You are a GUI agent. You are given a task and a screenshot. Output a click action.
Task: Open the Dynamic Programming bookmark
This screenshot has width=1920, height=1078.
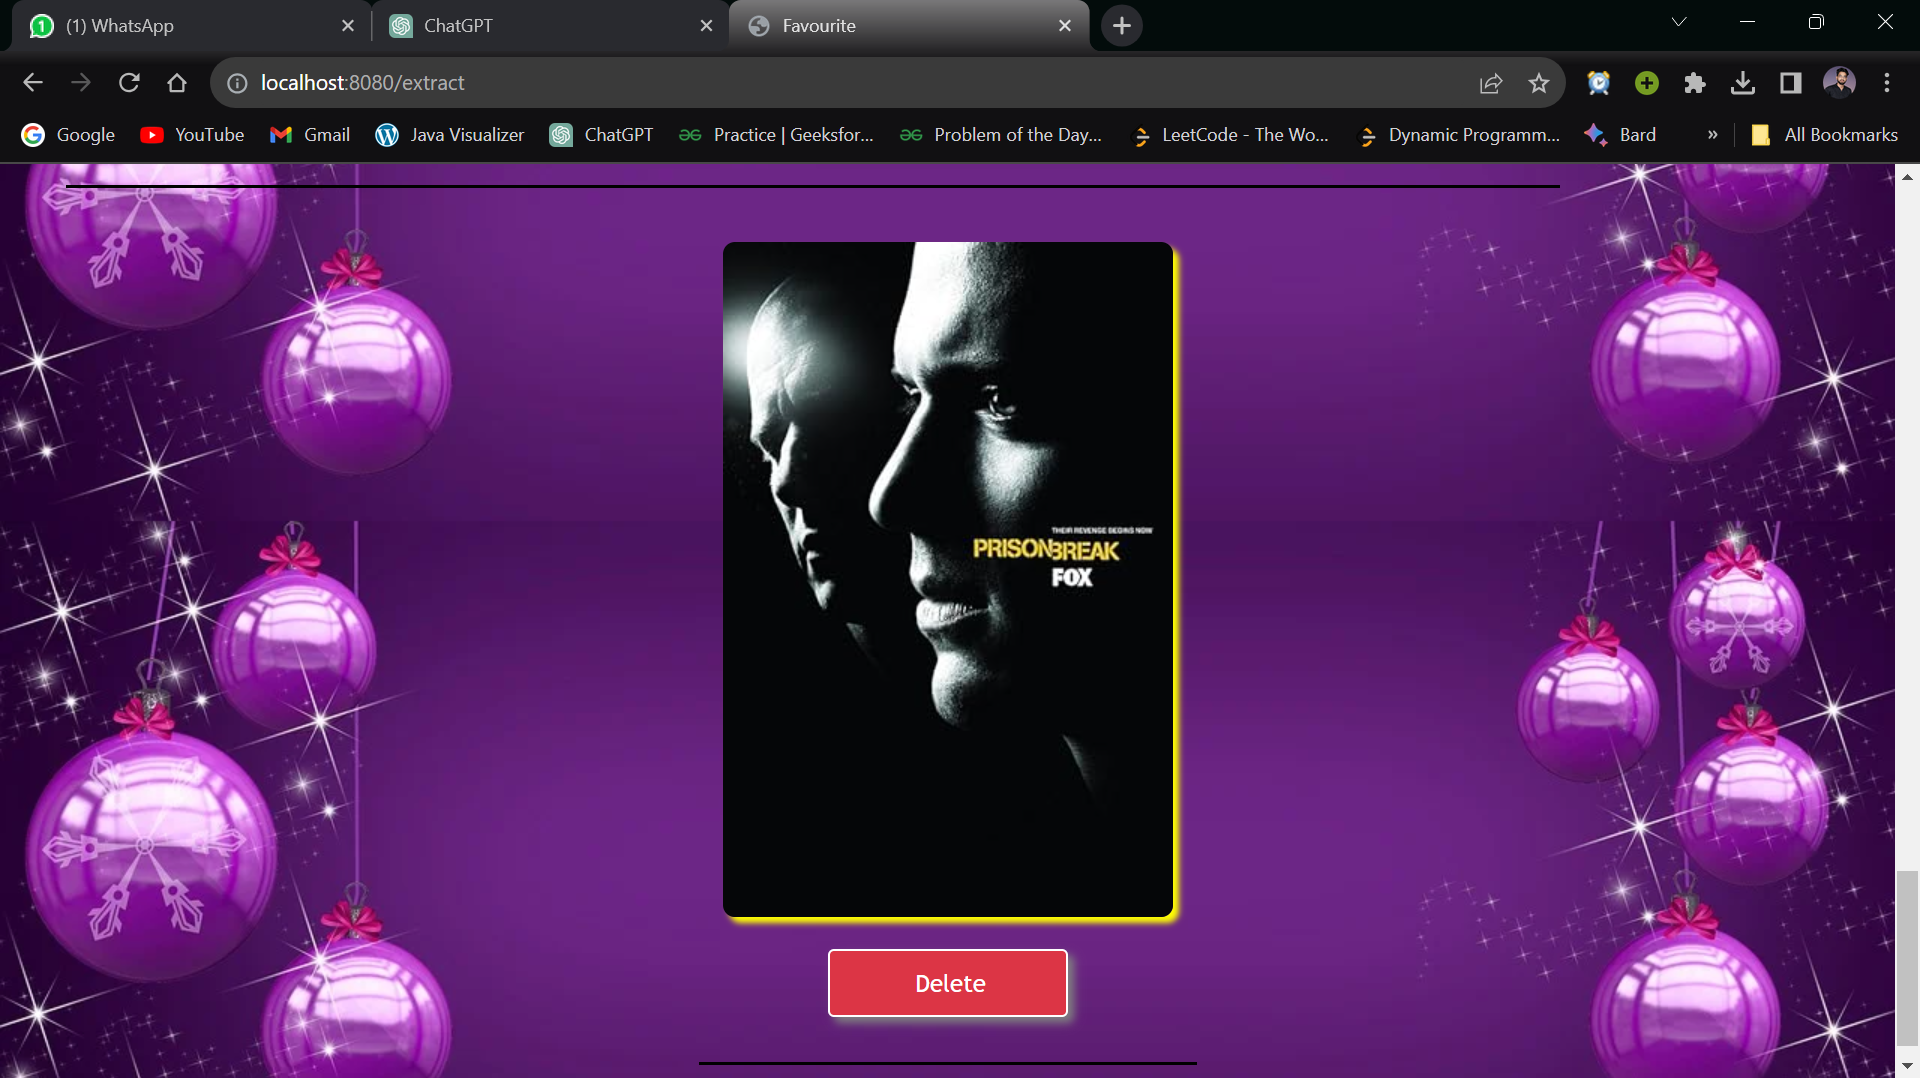pyautogui.click(x=1458, y=135)
